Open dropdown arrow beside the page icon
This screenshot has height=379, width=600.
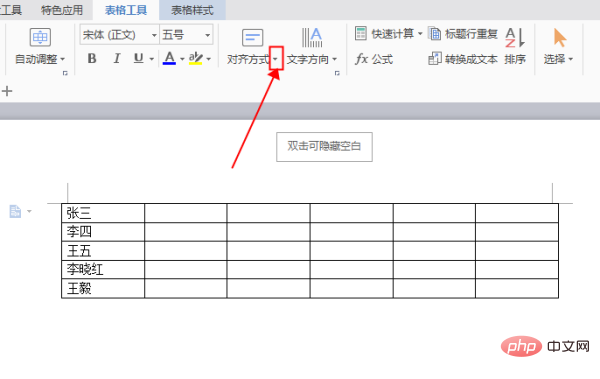(29, 211)
